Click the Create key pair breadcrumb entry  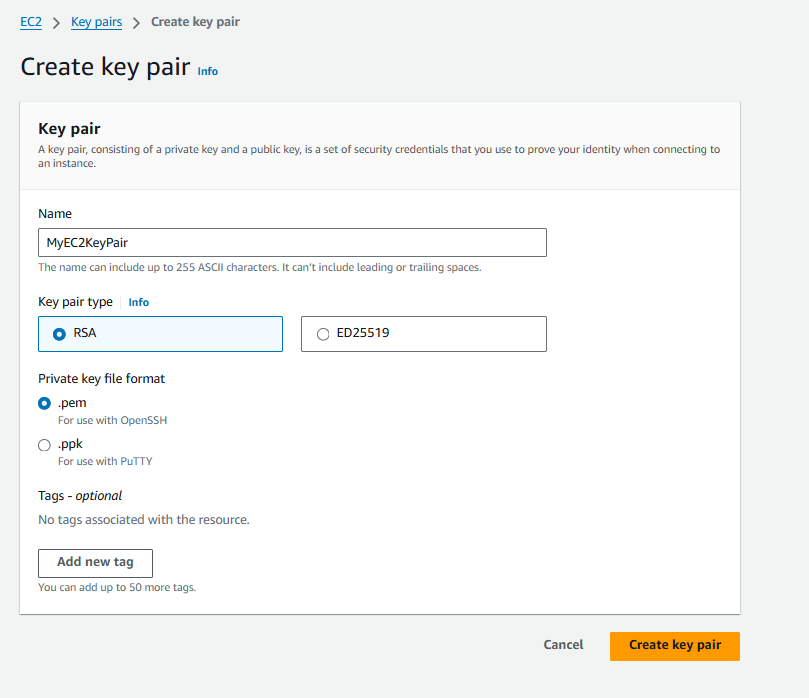(x=195, y=21)
